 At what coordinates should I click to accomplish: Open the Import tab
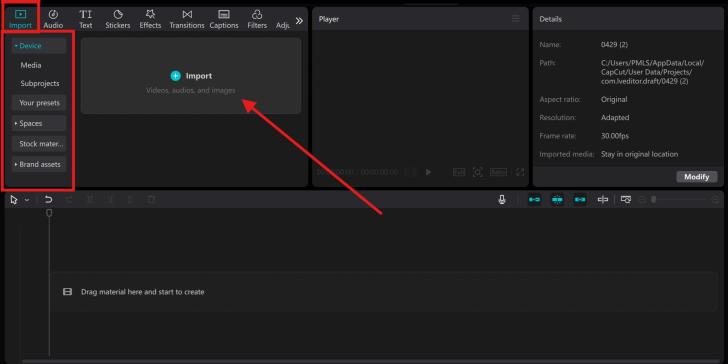pyautogui.click(x=20, y=20)
